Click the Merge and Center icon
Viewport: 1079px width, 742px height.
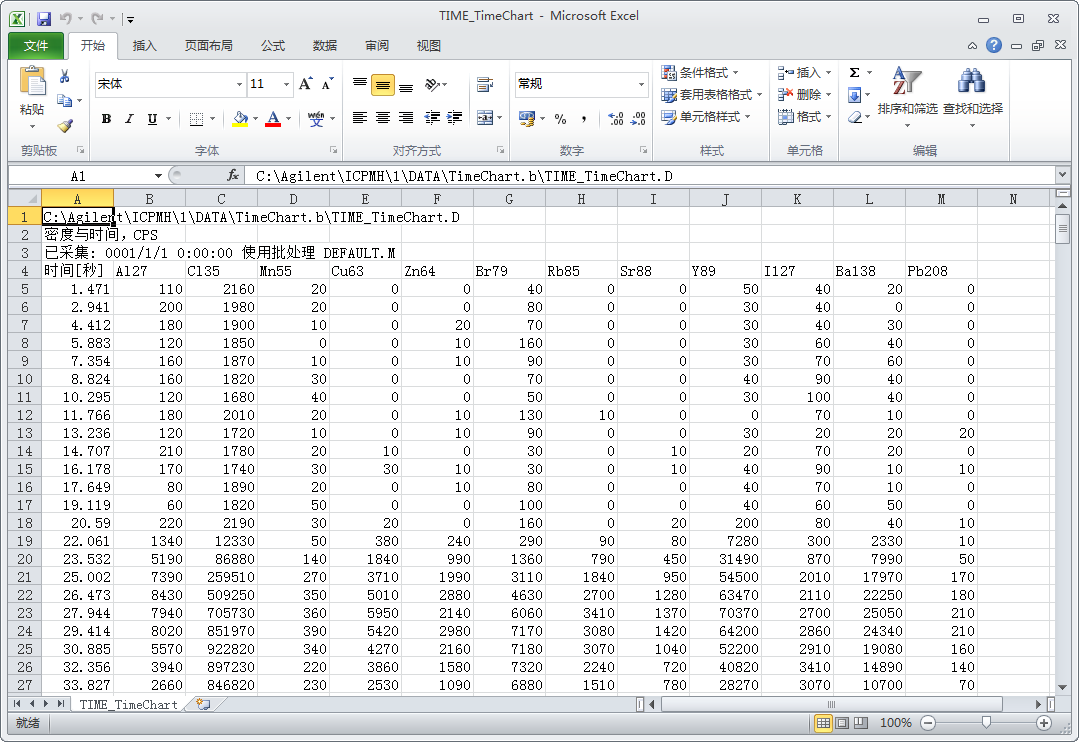click(x=485, y=118)
